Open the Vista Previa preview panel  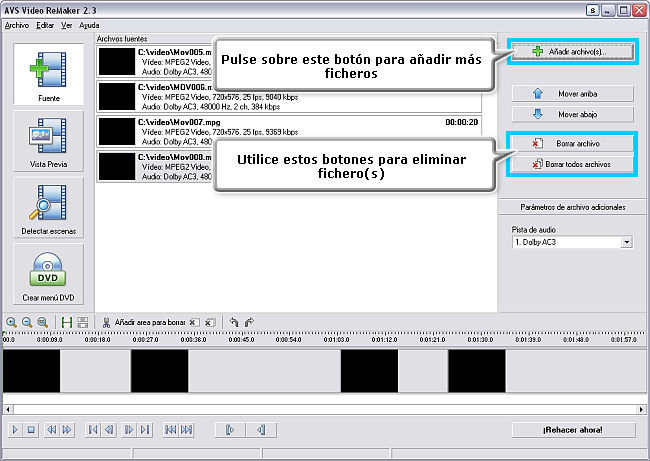click(x=49, y=141)
